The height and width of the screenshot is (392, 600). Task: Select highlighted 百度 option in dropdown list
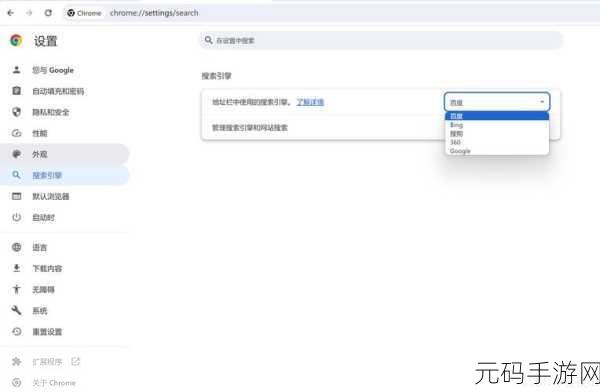coord(497,116)
